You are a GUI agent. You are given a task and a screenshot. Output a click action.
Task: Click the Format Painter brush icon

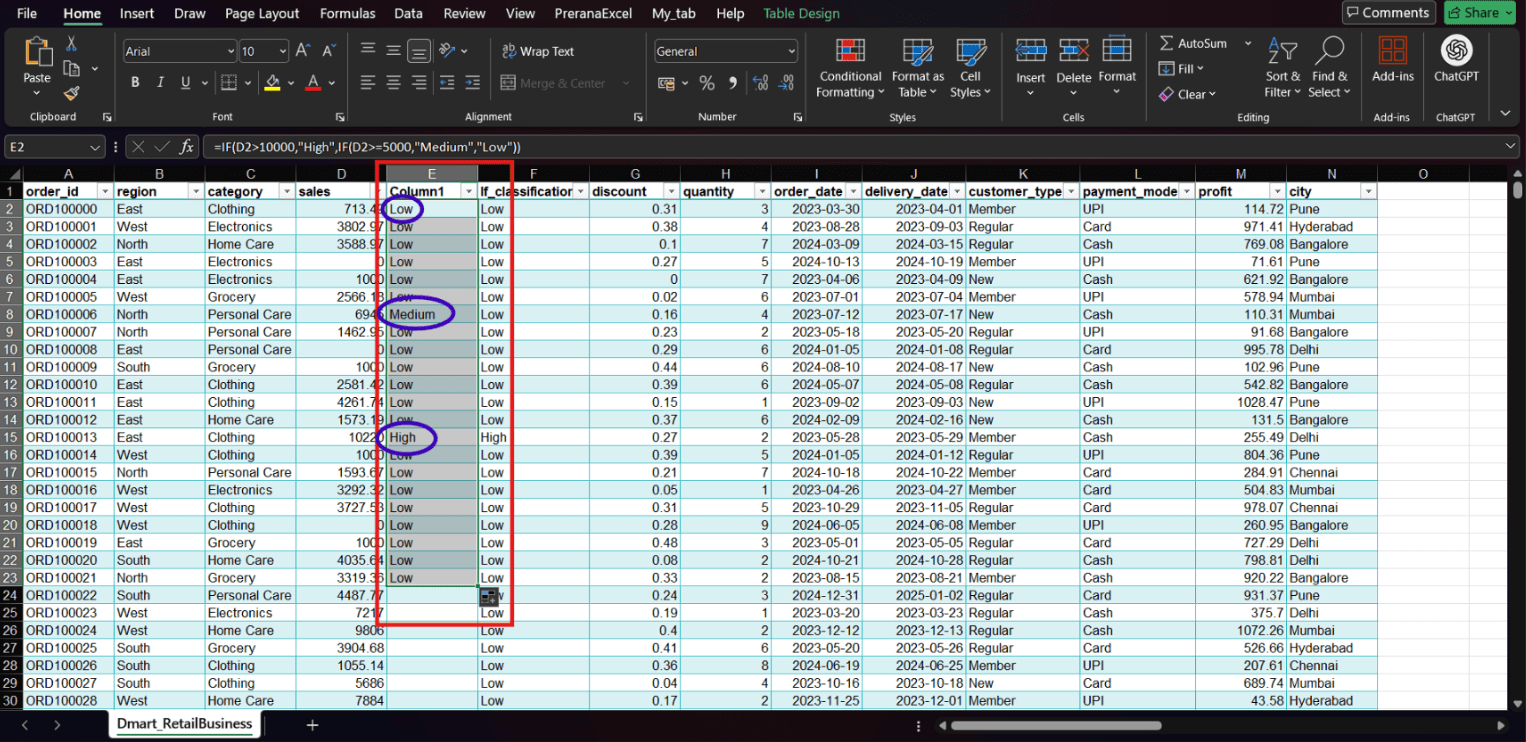(x=71, y=93)
